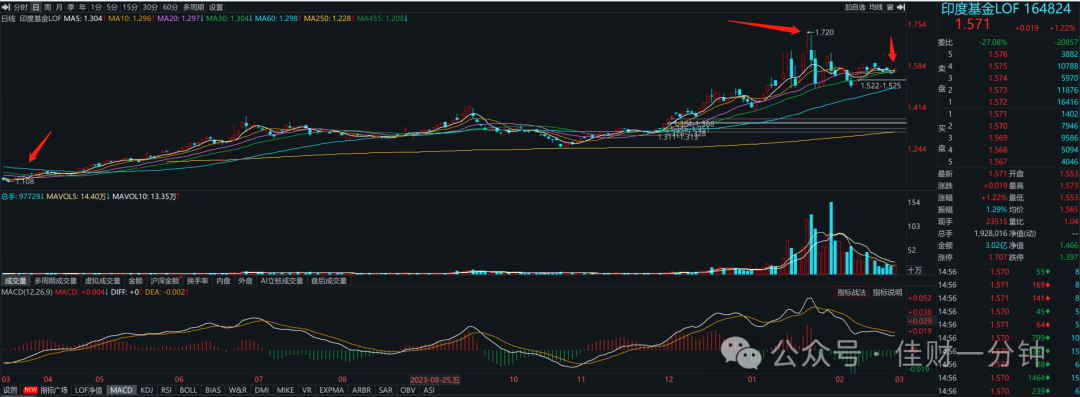Switch to DMI indicator
This screenshot has height=397, width=1080.
[x=262, y=390]
